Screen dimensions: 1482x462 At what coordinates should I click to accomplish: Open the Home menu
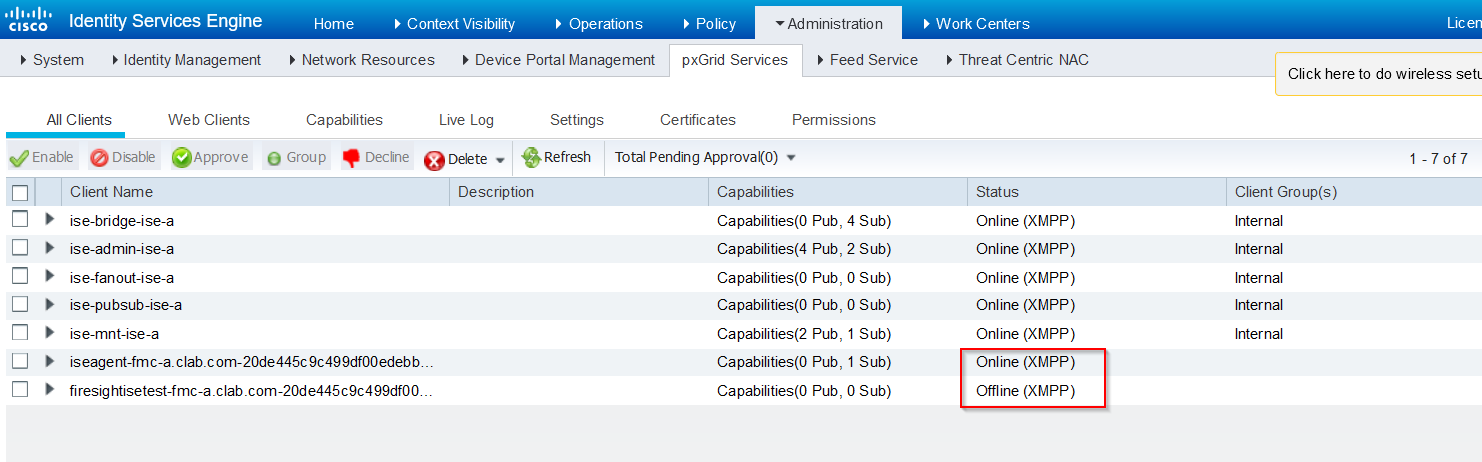(334, 23)
